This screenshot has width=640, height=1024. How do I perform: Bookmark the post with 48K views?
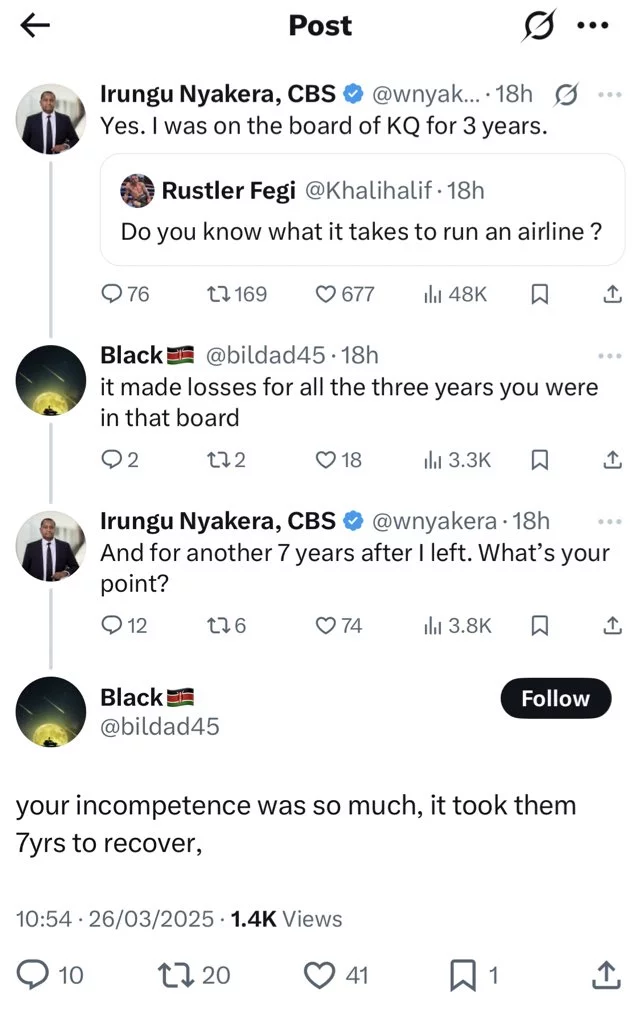click(538, 294)
